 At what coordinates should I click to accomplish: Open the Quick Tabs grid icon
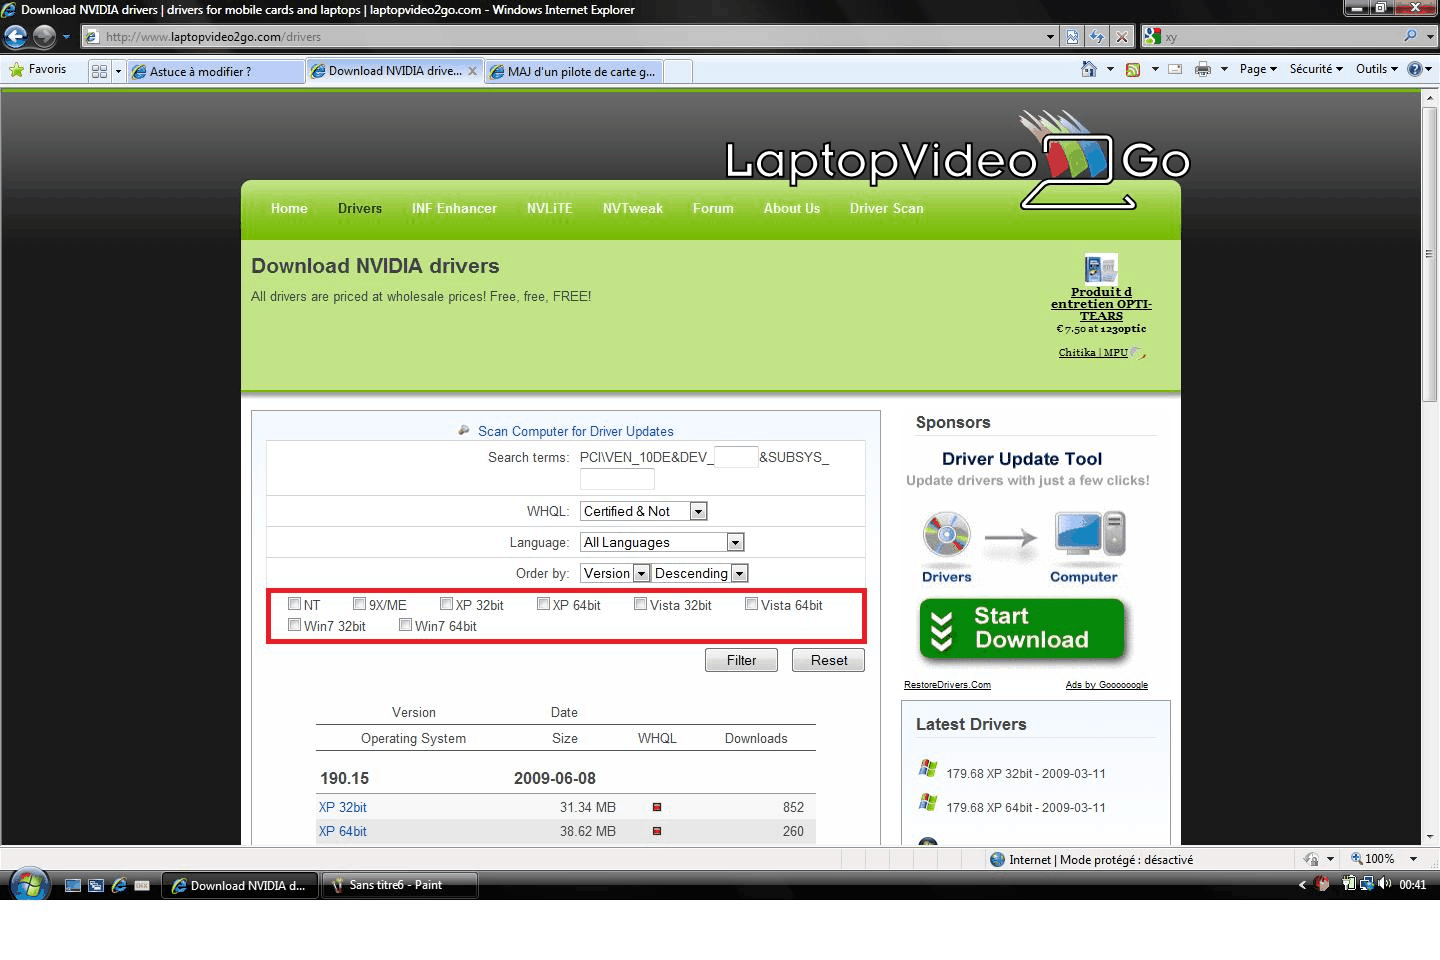pyautogui.click(x=99, y=71)
